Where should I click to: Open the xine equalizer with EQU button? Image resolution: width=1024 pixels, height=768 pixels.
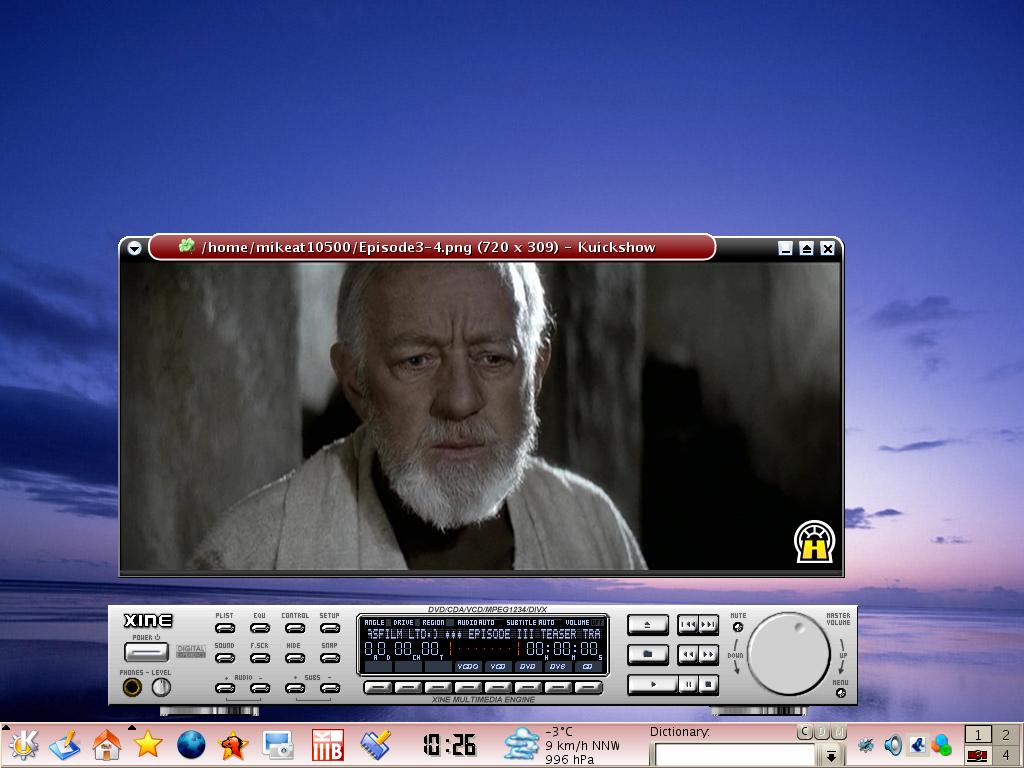[x=260, y=628]
